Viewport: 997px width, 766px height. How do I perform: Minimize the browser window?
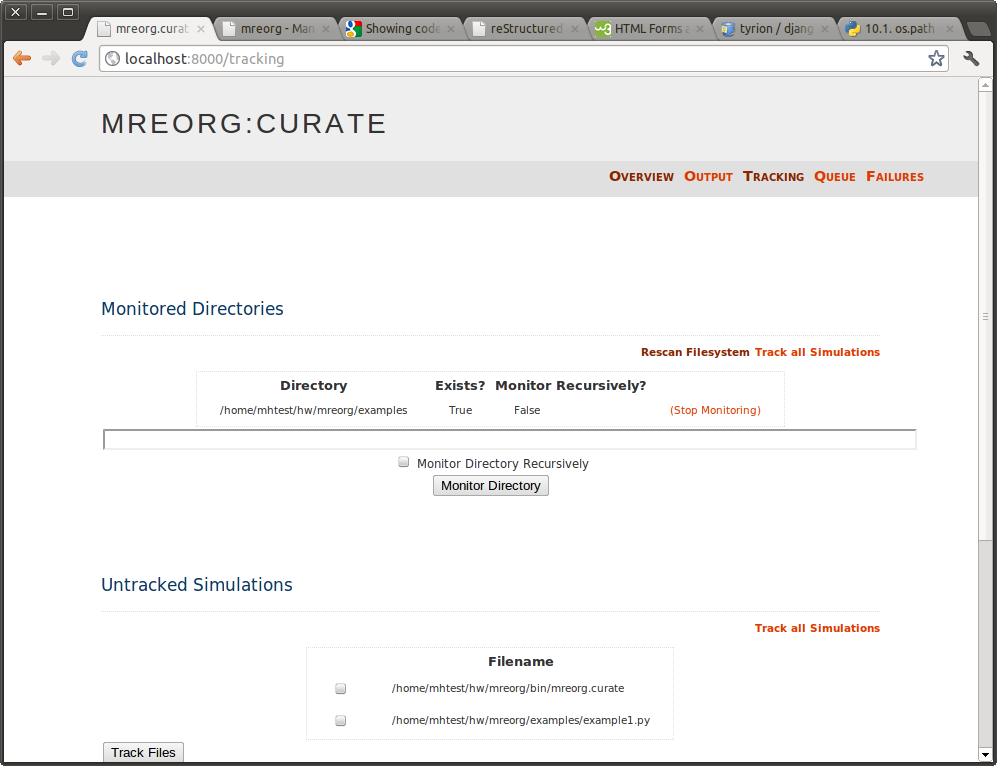pos(41,12)
